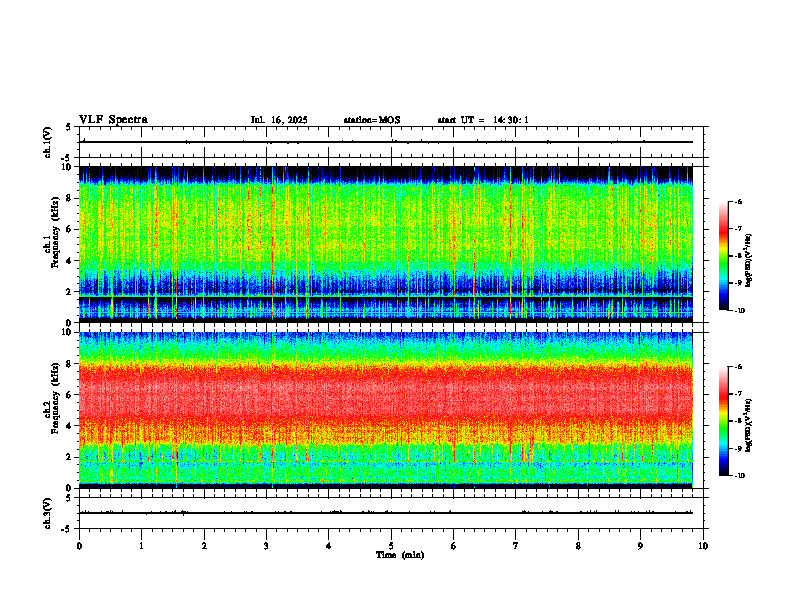
Task: Click time axis tick label "6"
Action: coord(454,546)
